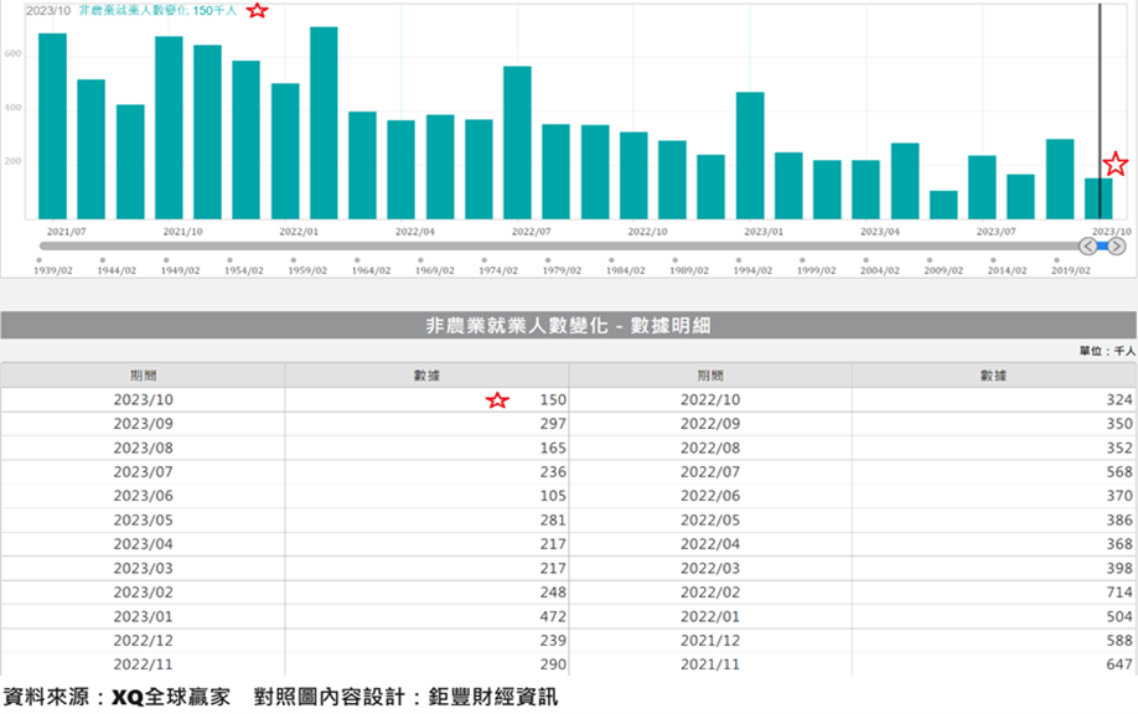Click the red star beside the chart title

point(257,10)
